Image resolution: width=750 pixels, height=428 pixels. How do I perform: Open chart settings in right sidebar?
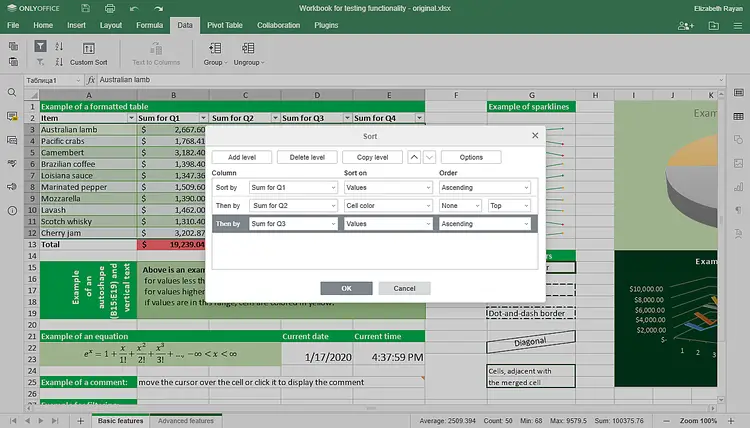click(x=739, y=187)
